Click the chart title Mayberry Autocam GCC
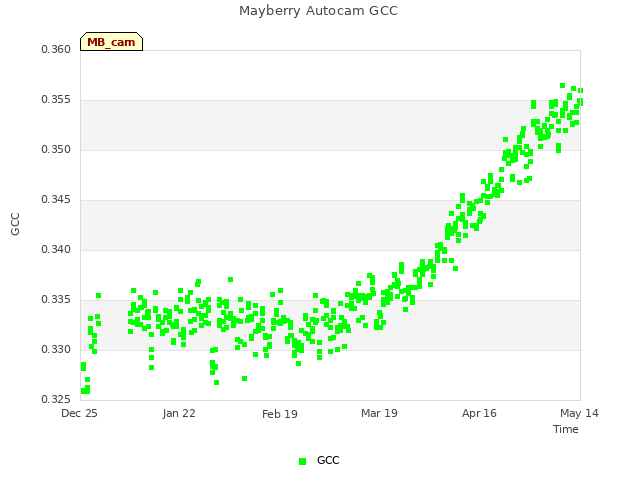 point(318,11)
